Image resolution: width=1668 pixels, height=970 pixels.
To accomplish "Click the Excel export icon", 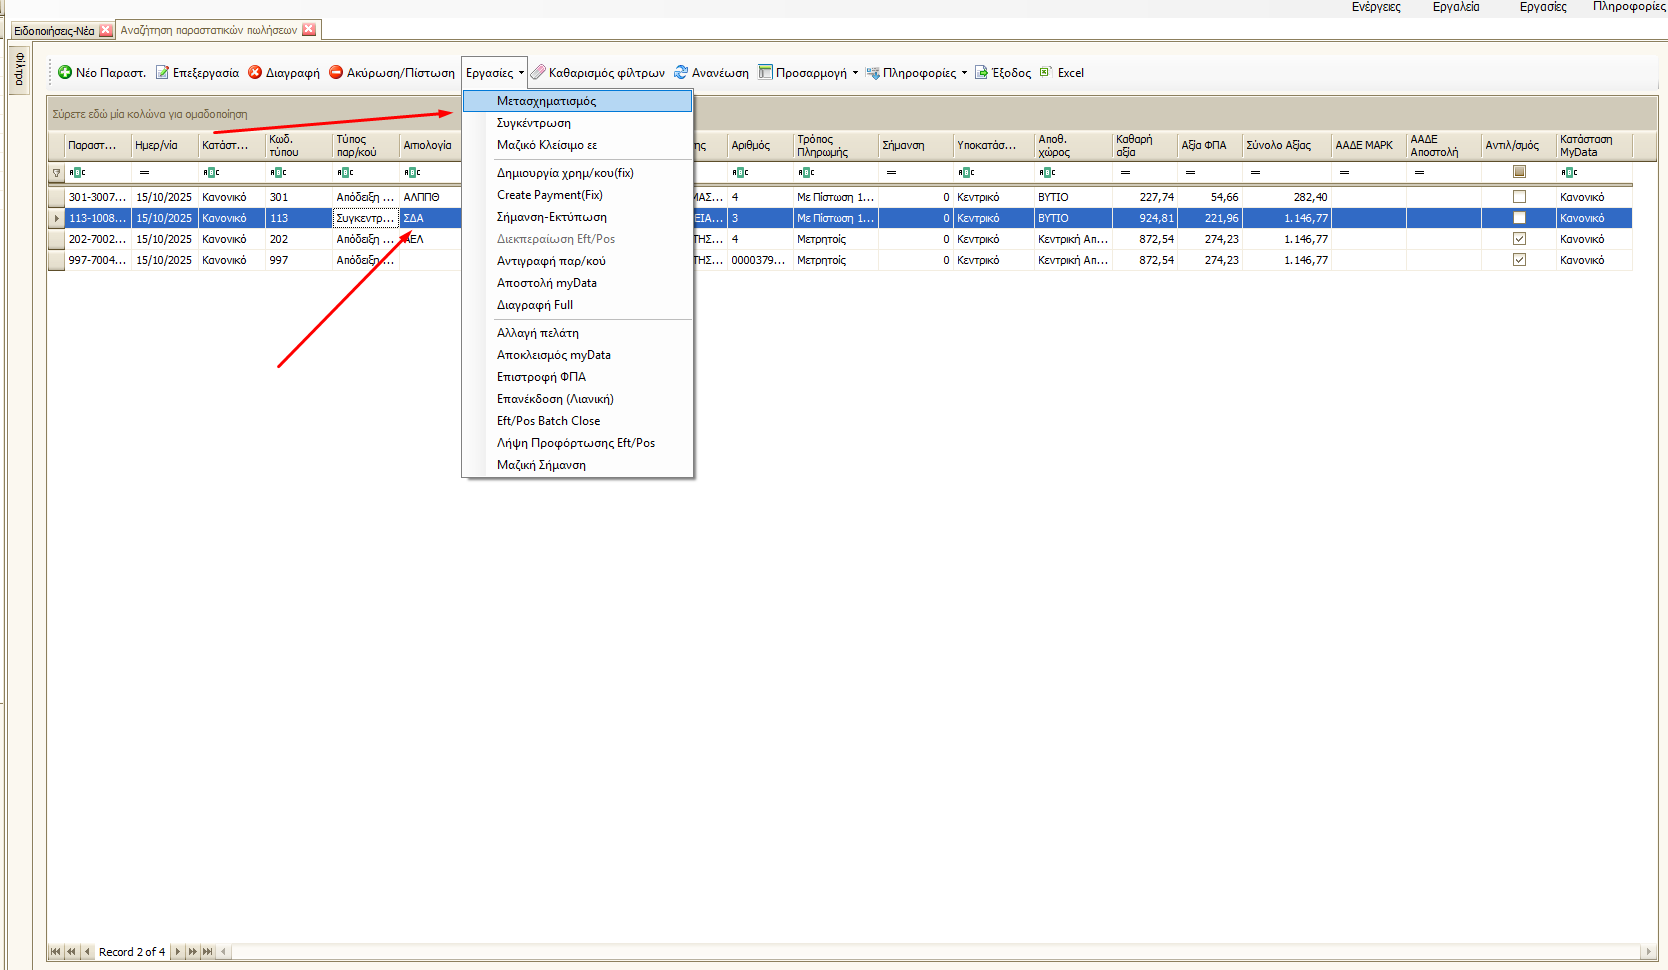I will coord(1046,72).
